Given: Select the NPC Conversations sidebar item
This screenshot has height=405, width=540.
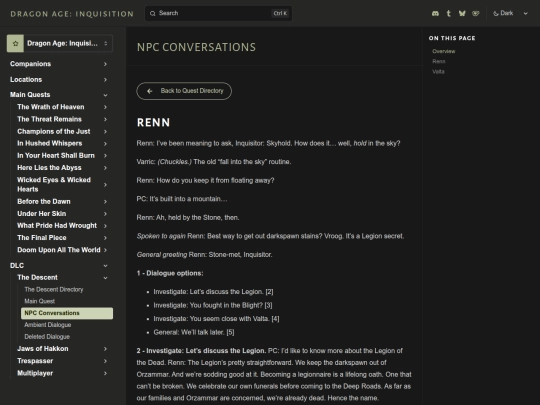Looking at the screenshot, I should click(67, 313).
